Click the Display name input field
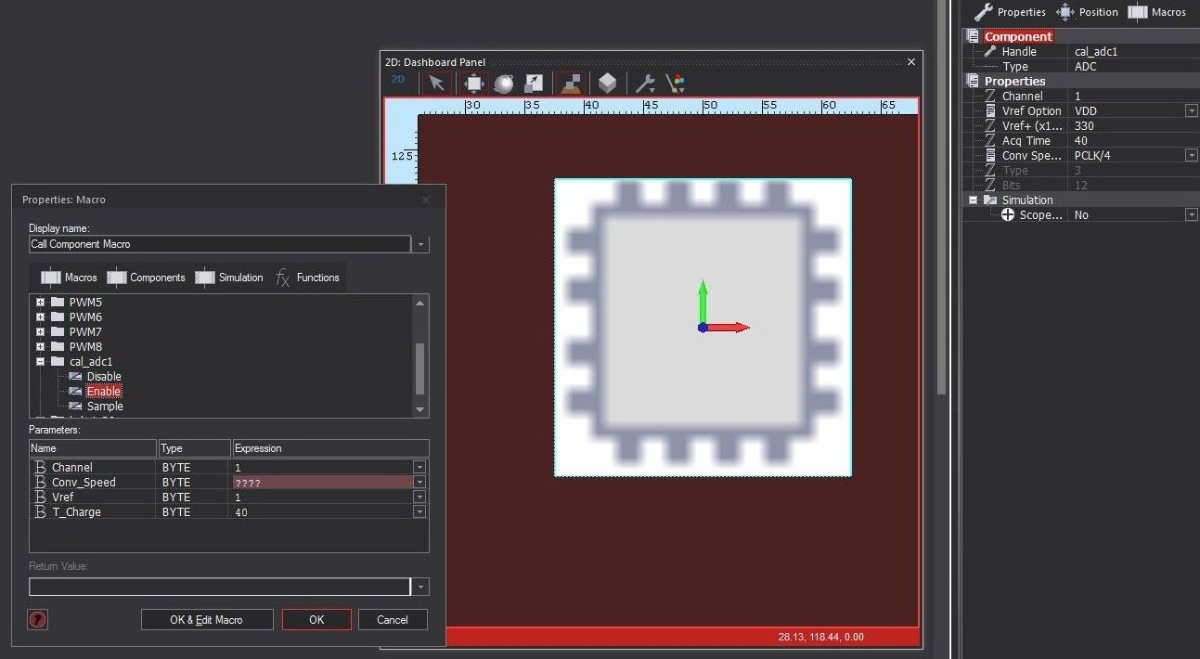Image resolution: width=1200 pixels, height=659 pixels. coord(220,244)
